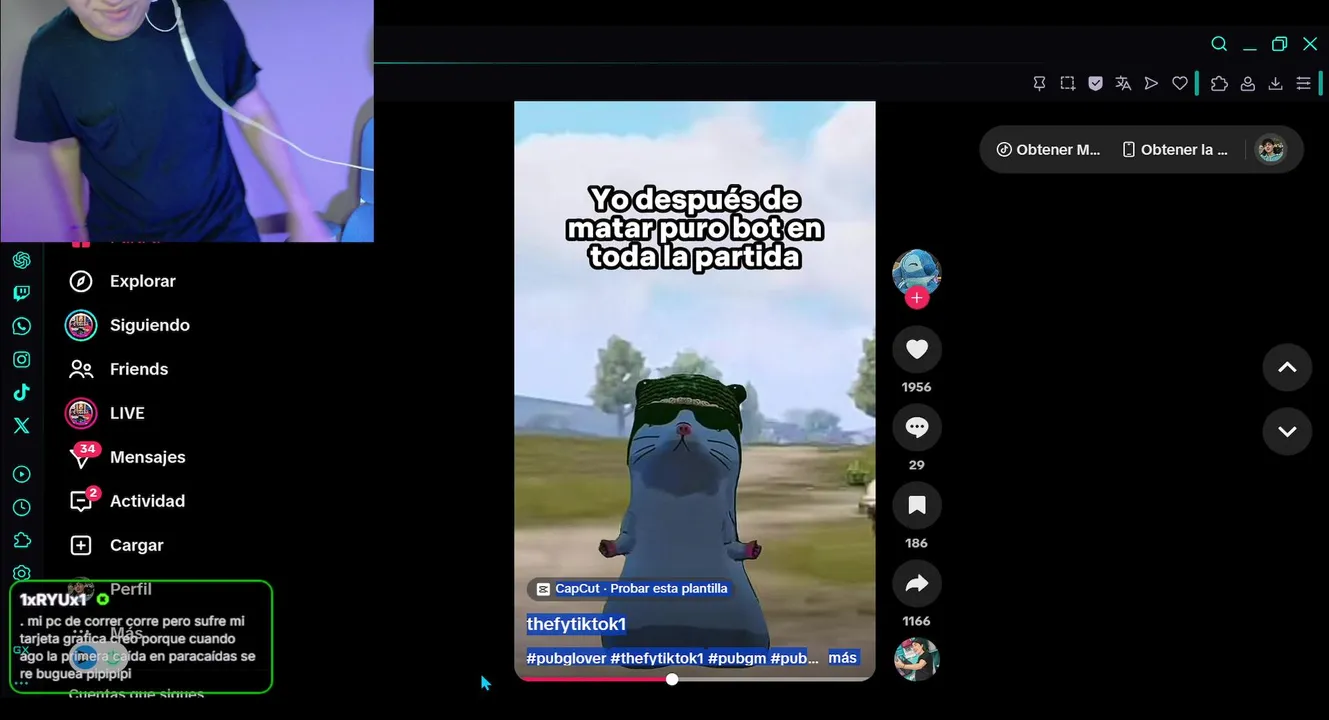Click the video progress bar handle
Screen dimensions: 1329x720
tap(672, 679)
